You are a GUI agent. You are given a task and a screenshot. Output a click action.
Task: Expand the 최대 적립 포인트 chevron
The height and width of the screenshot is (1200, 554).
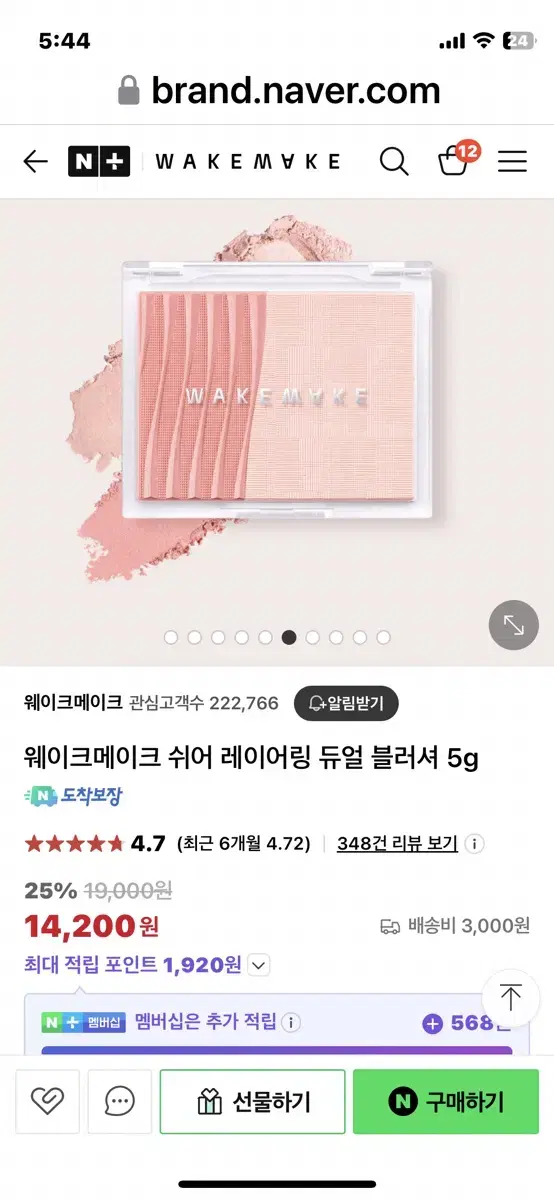pos(259,965)
